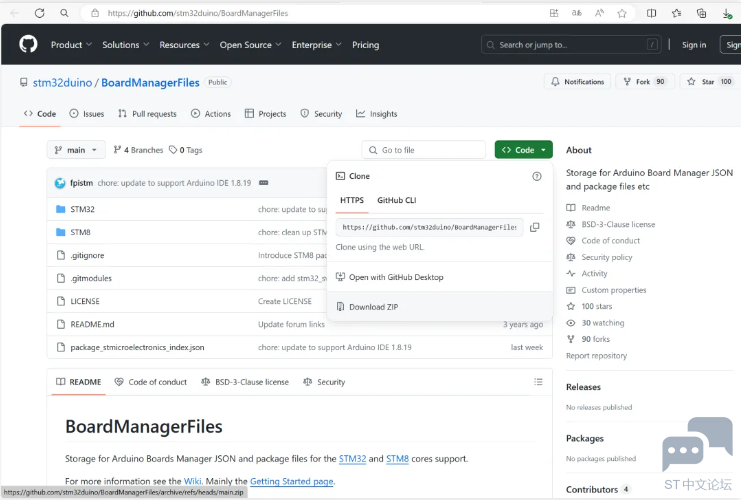The height and width of the screenshot is (500, 741).
Task: Click Notifications bell button
Action: 577,82
